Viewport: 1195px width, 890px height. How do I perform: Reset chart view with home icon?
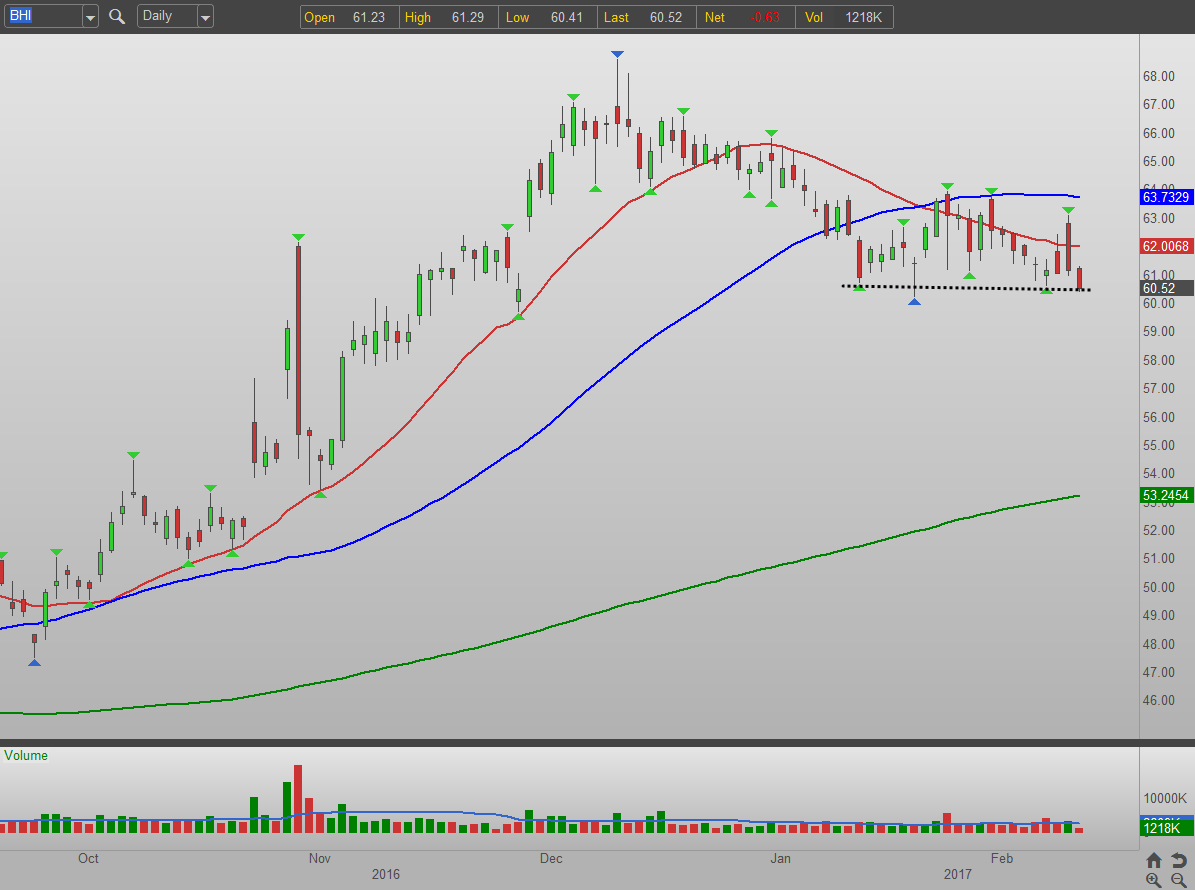(x=1154, y=860)
